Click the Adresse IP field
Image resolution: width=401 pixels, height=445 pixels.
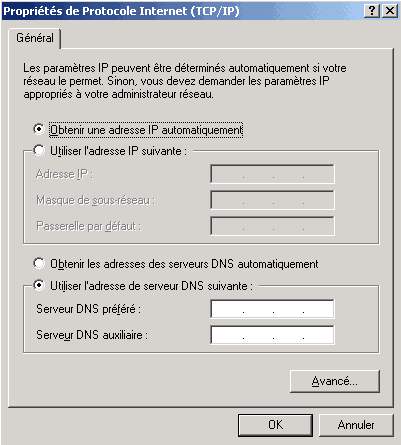click(x=272, y=174)
